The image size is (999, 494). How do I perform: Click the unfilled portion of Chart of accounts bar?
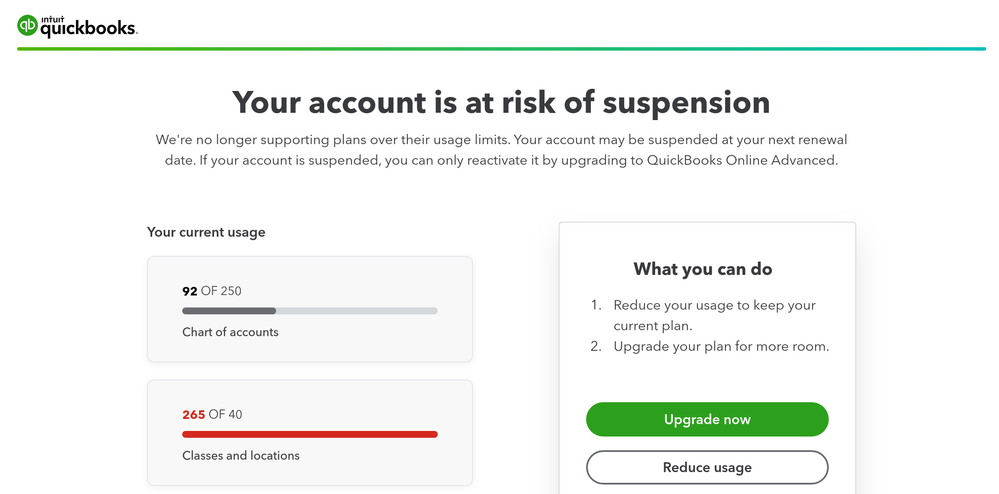(x=356, y=311)
